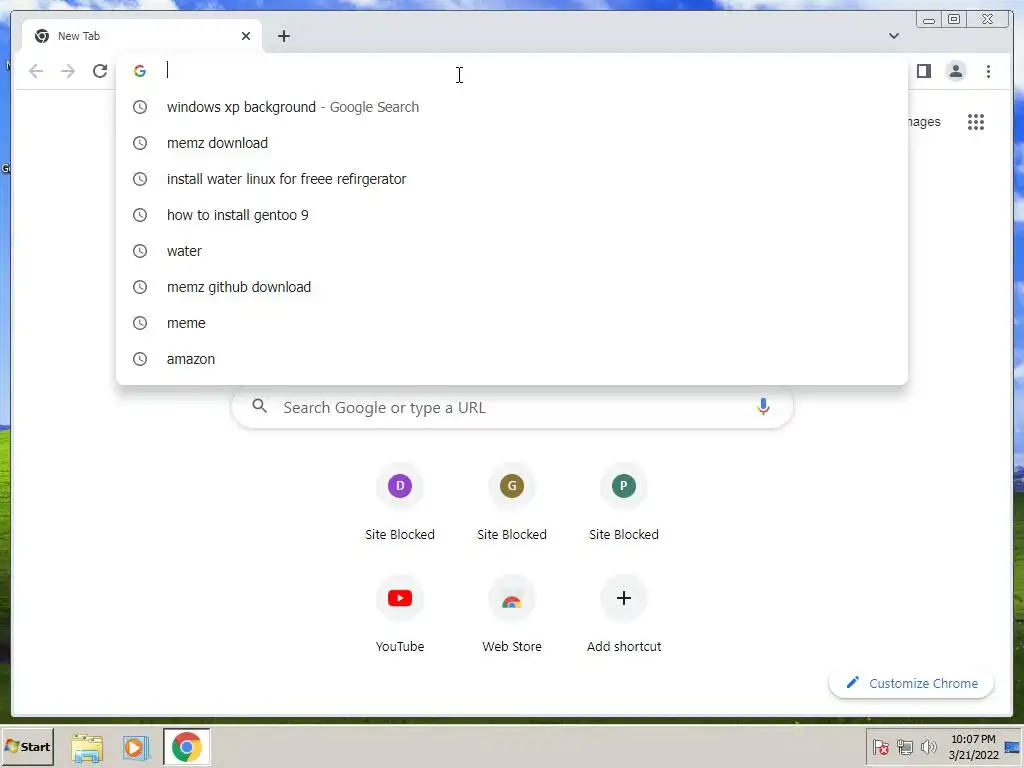This screenshot has width=1024, height=768.
Task: Start voice search with microphone icon
Action: pos(763,407)
